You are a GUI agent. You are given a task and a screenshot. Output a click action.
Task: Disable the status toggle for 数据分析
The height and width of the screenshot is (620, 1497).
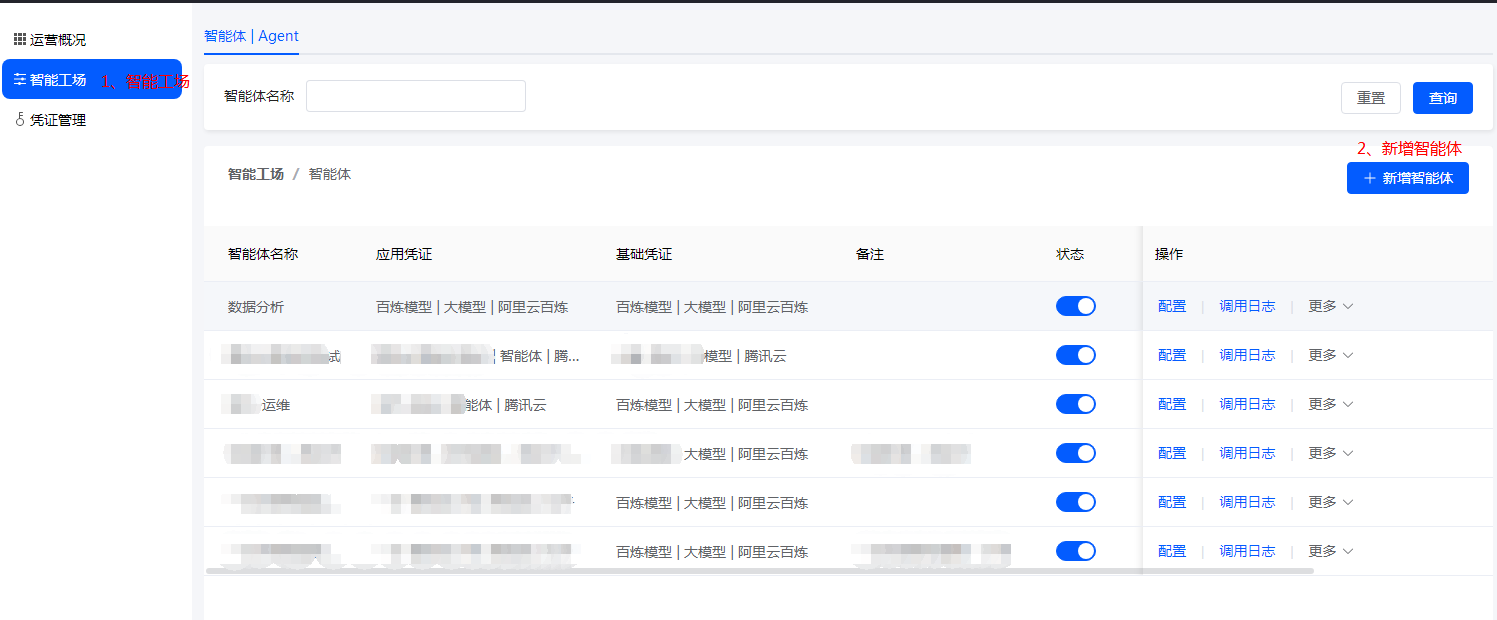(1075, 306)
